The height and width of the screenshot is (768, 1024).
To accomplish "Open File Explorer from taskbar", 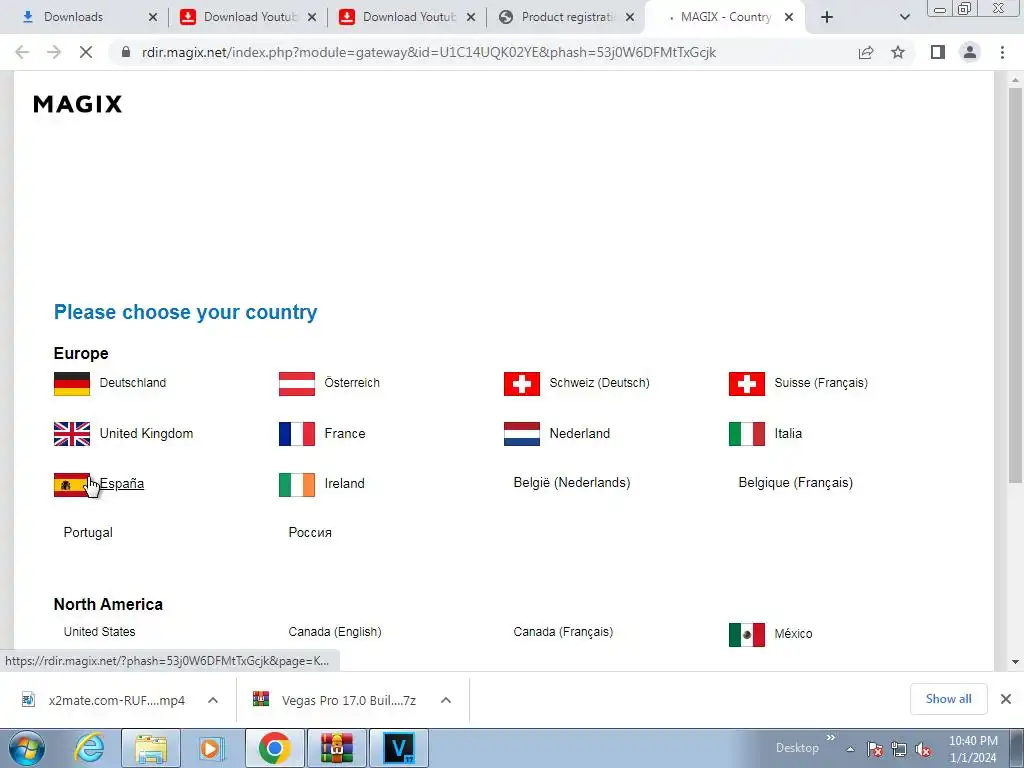I will tap(151, 748).
